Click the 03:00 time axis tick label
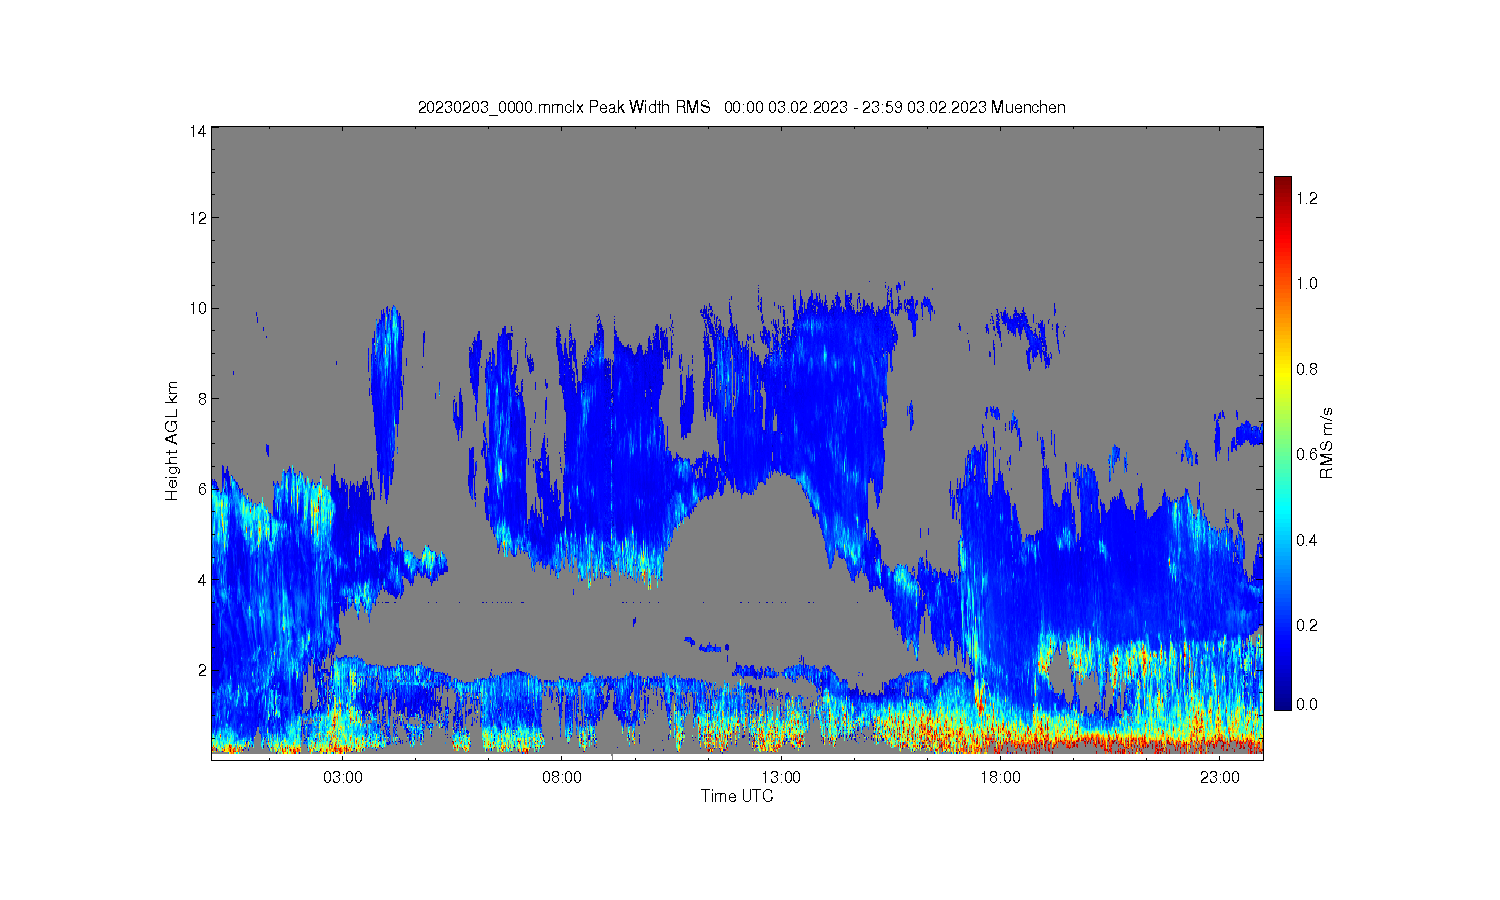Screen dimensions: 1500x900 point(343,777)
